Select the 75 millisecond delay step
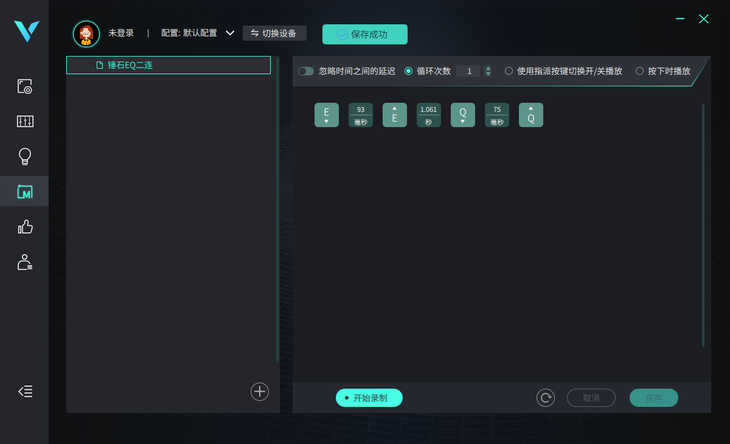The height and width of the screenshot is (444, 730). [497, 115]
